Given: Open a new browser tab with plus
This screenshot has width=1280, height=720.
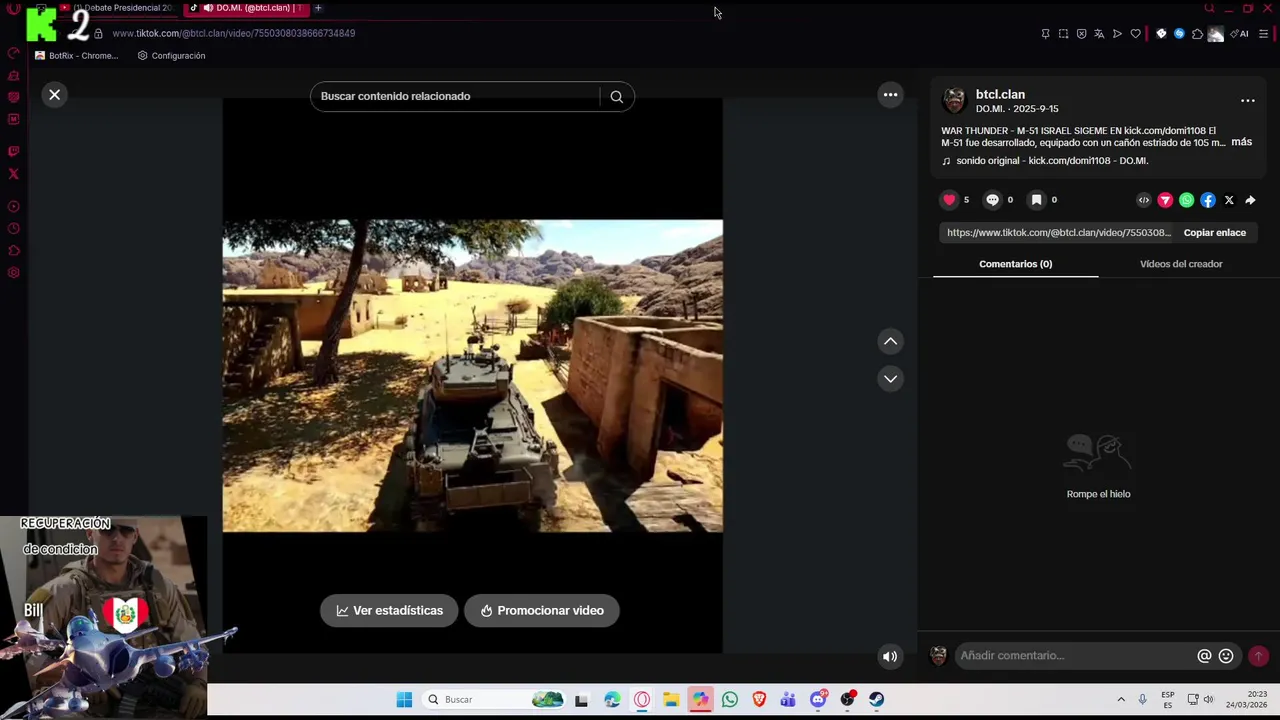Looking at the screenshot, I should 318,8.
